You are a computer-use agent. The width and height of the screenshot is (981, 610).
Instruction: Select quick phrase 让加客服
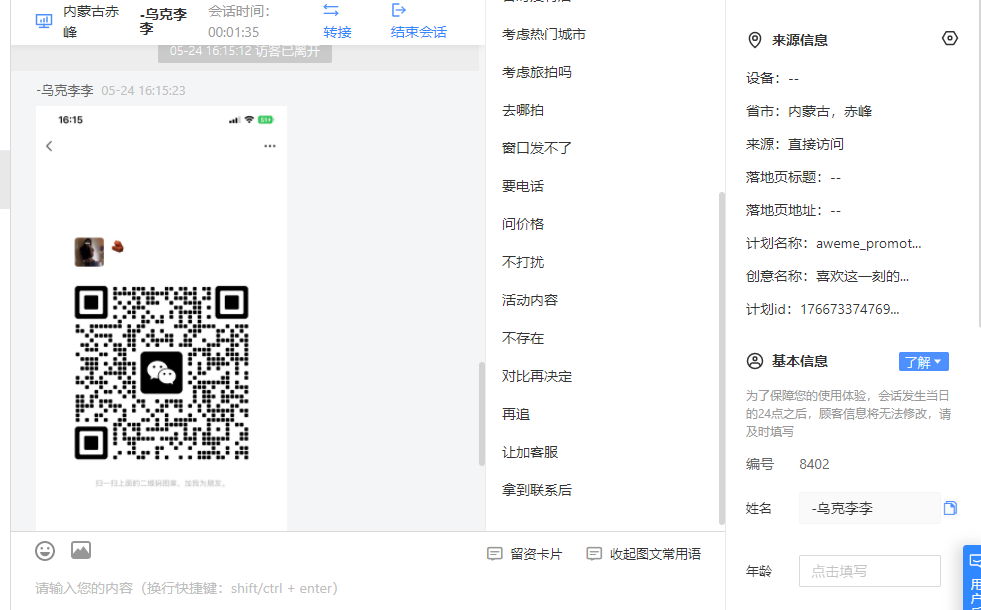coord(530,452)
